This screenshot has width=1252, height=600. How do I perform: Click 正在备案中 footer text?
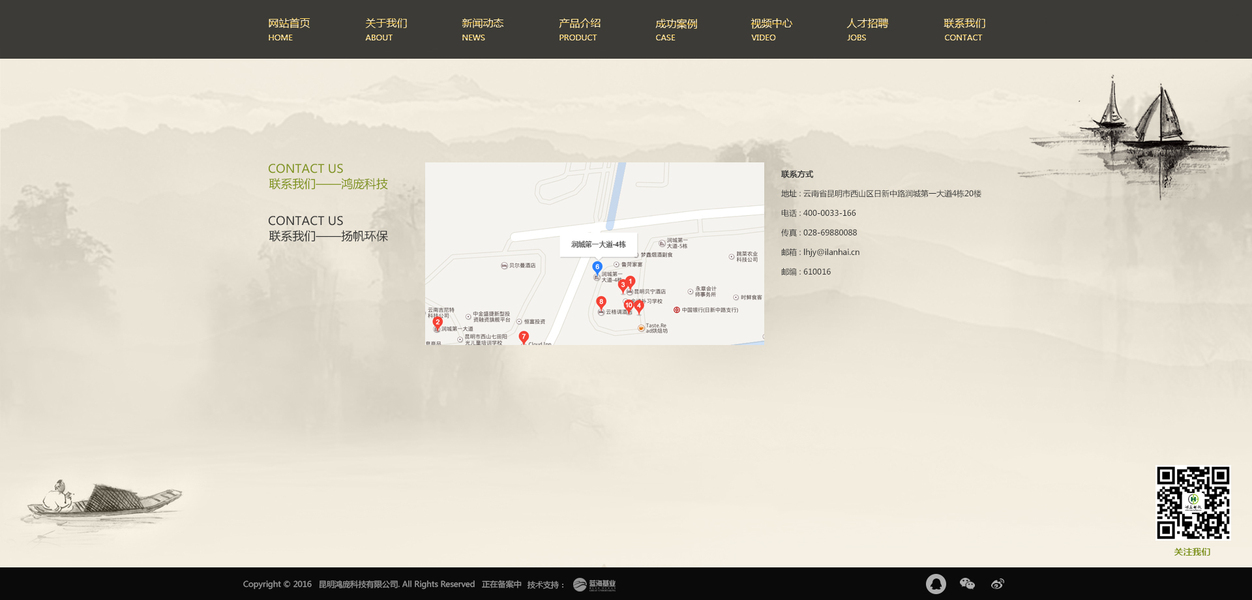(502, 584)
